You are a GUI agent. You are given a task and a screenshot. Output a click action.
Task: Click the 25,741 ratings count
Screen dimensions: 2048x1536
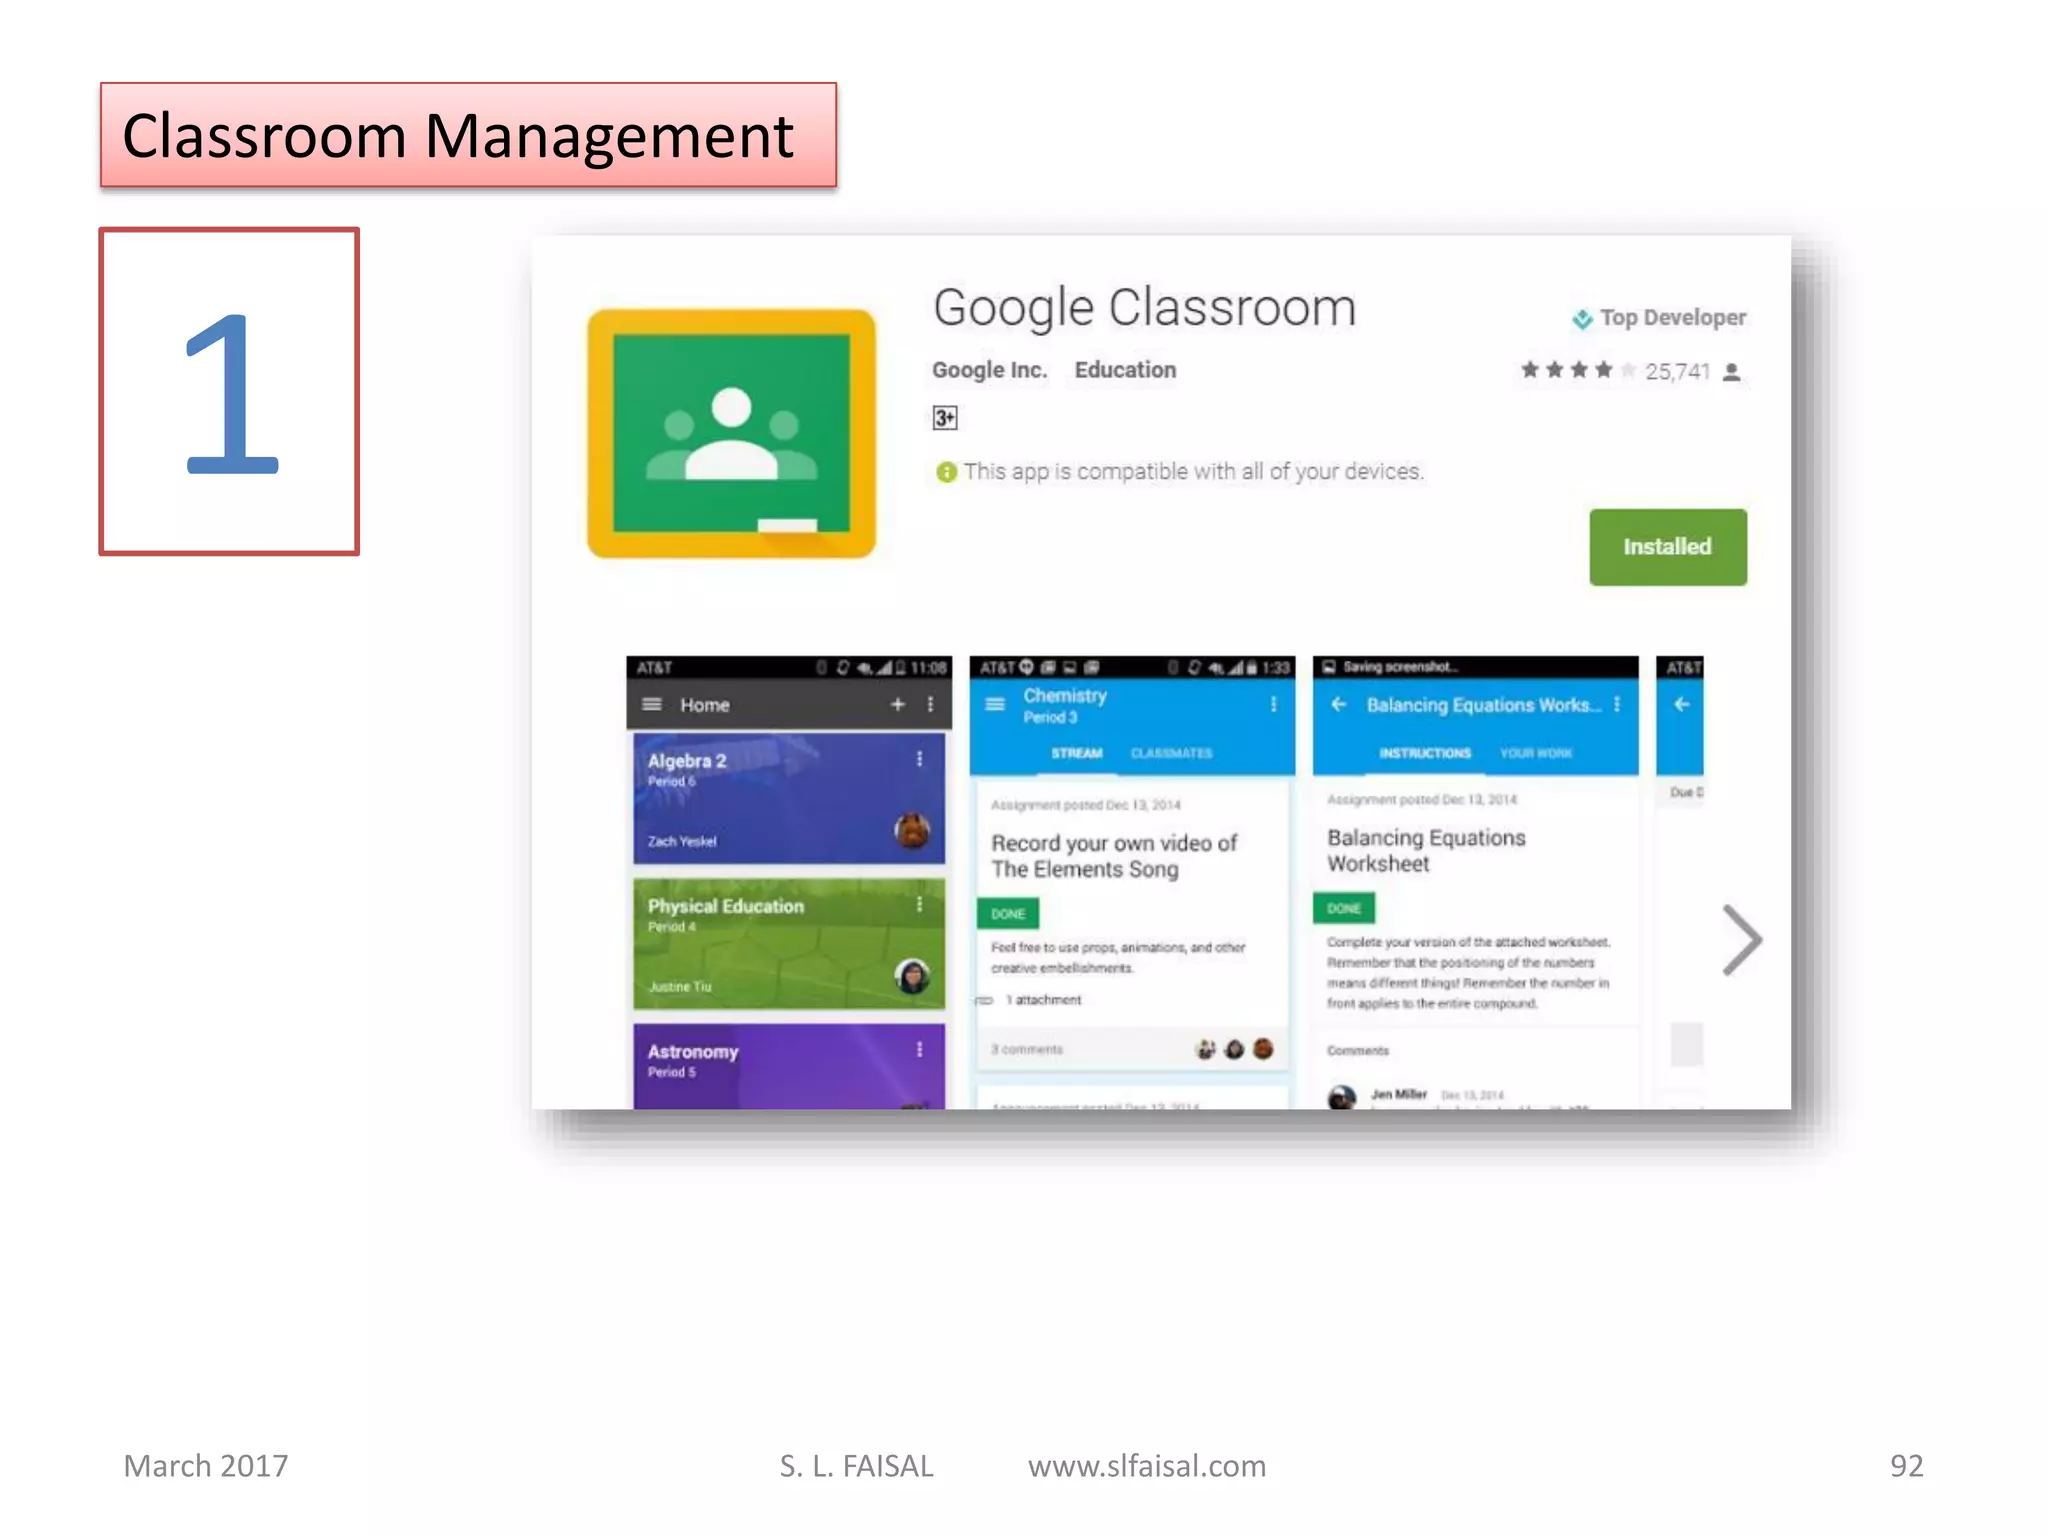pyautogui.click(x=1677, y=372)
